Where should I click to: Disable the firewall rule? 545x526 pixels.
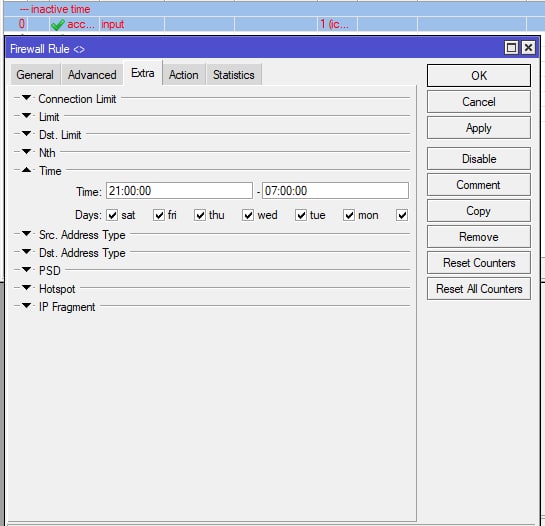click(x=479, y=159)
